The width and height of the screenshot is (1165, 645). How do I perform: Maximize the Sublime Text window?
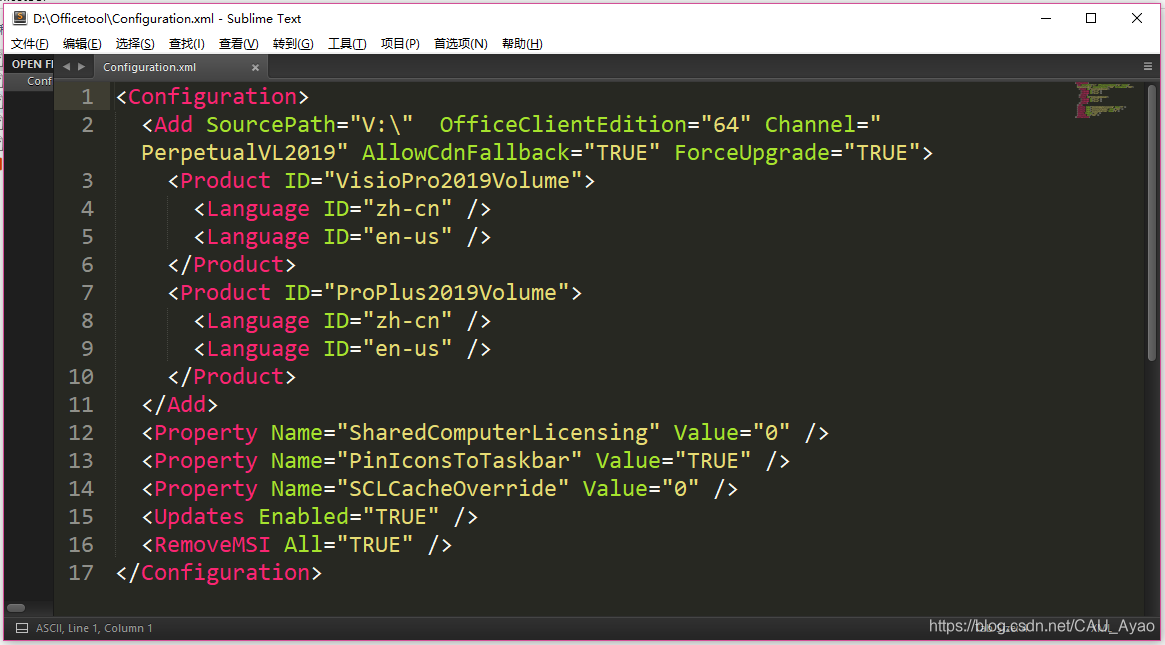(1091, 19)
